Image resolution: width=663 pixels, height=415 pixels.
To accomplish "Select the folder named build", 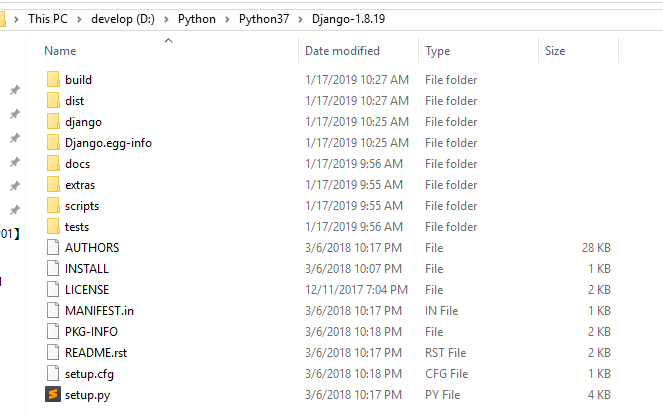I will click(x=78, y=80).
